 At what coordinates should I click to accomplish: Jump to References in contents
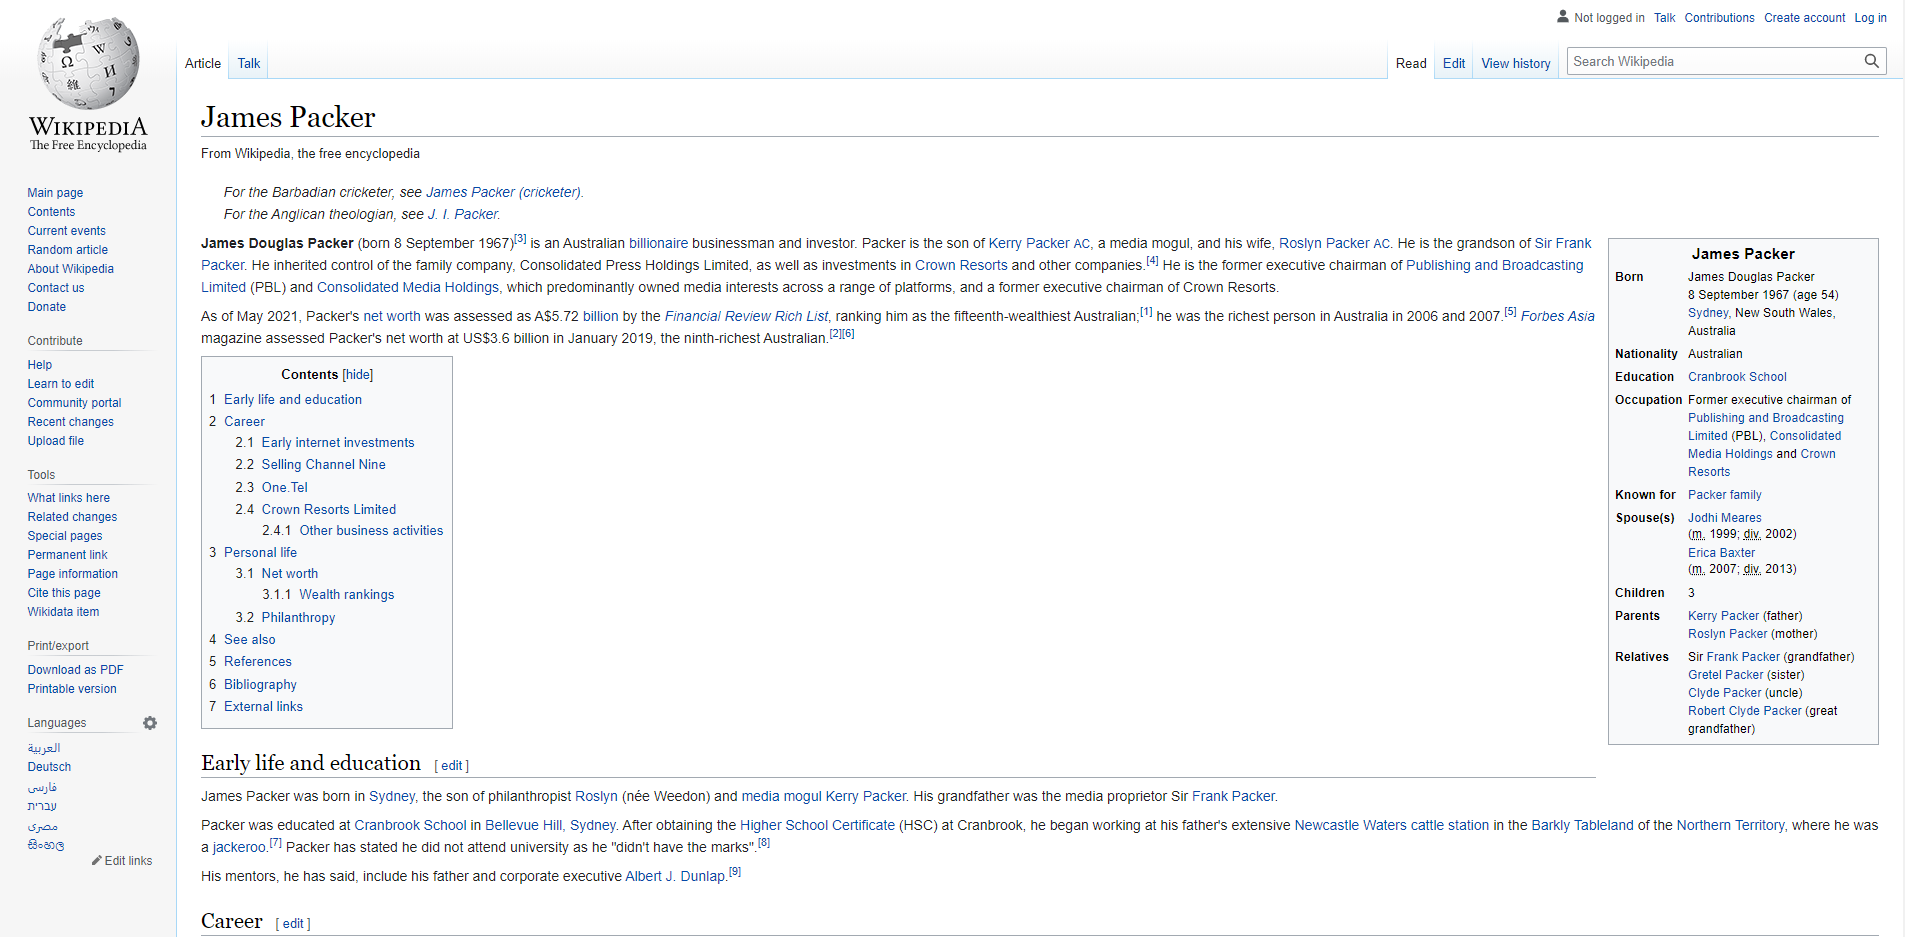pos(257,661)
